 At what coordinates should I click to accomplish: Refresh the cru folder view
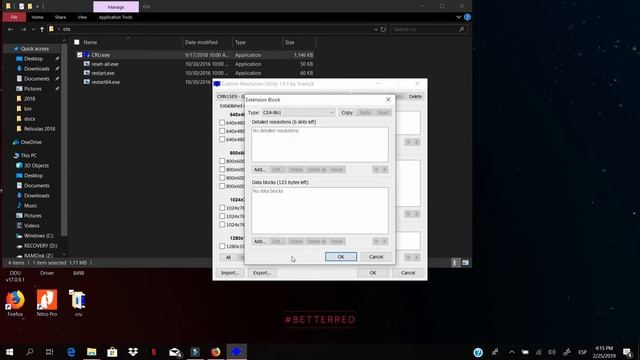(x=383, y=29)
